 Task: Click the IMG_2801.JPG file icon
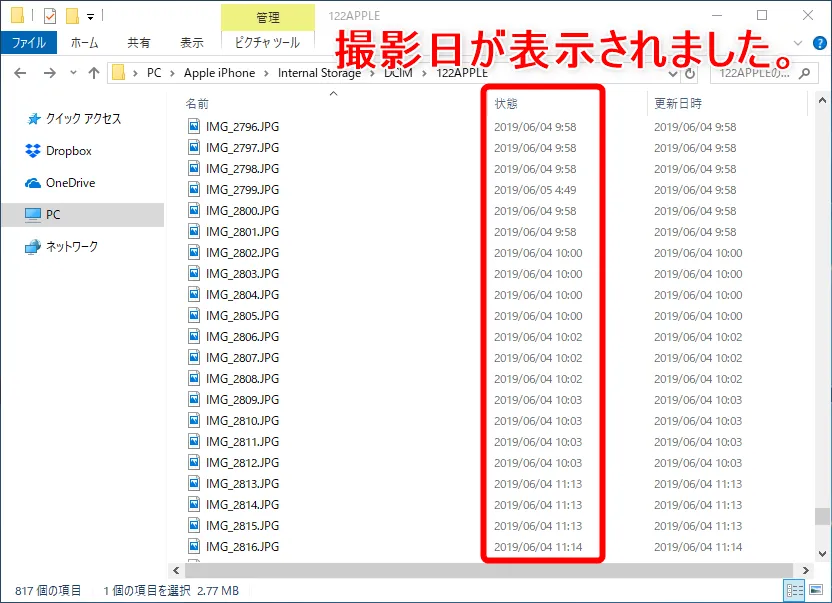point(194,231)
